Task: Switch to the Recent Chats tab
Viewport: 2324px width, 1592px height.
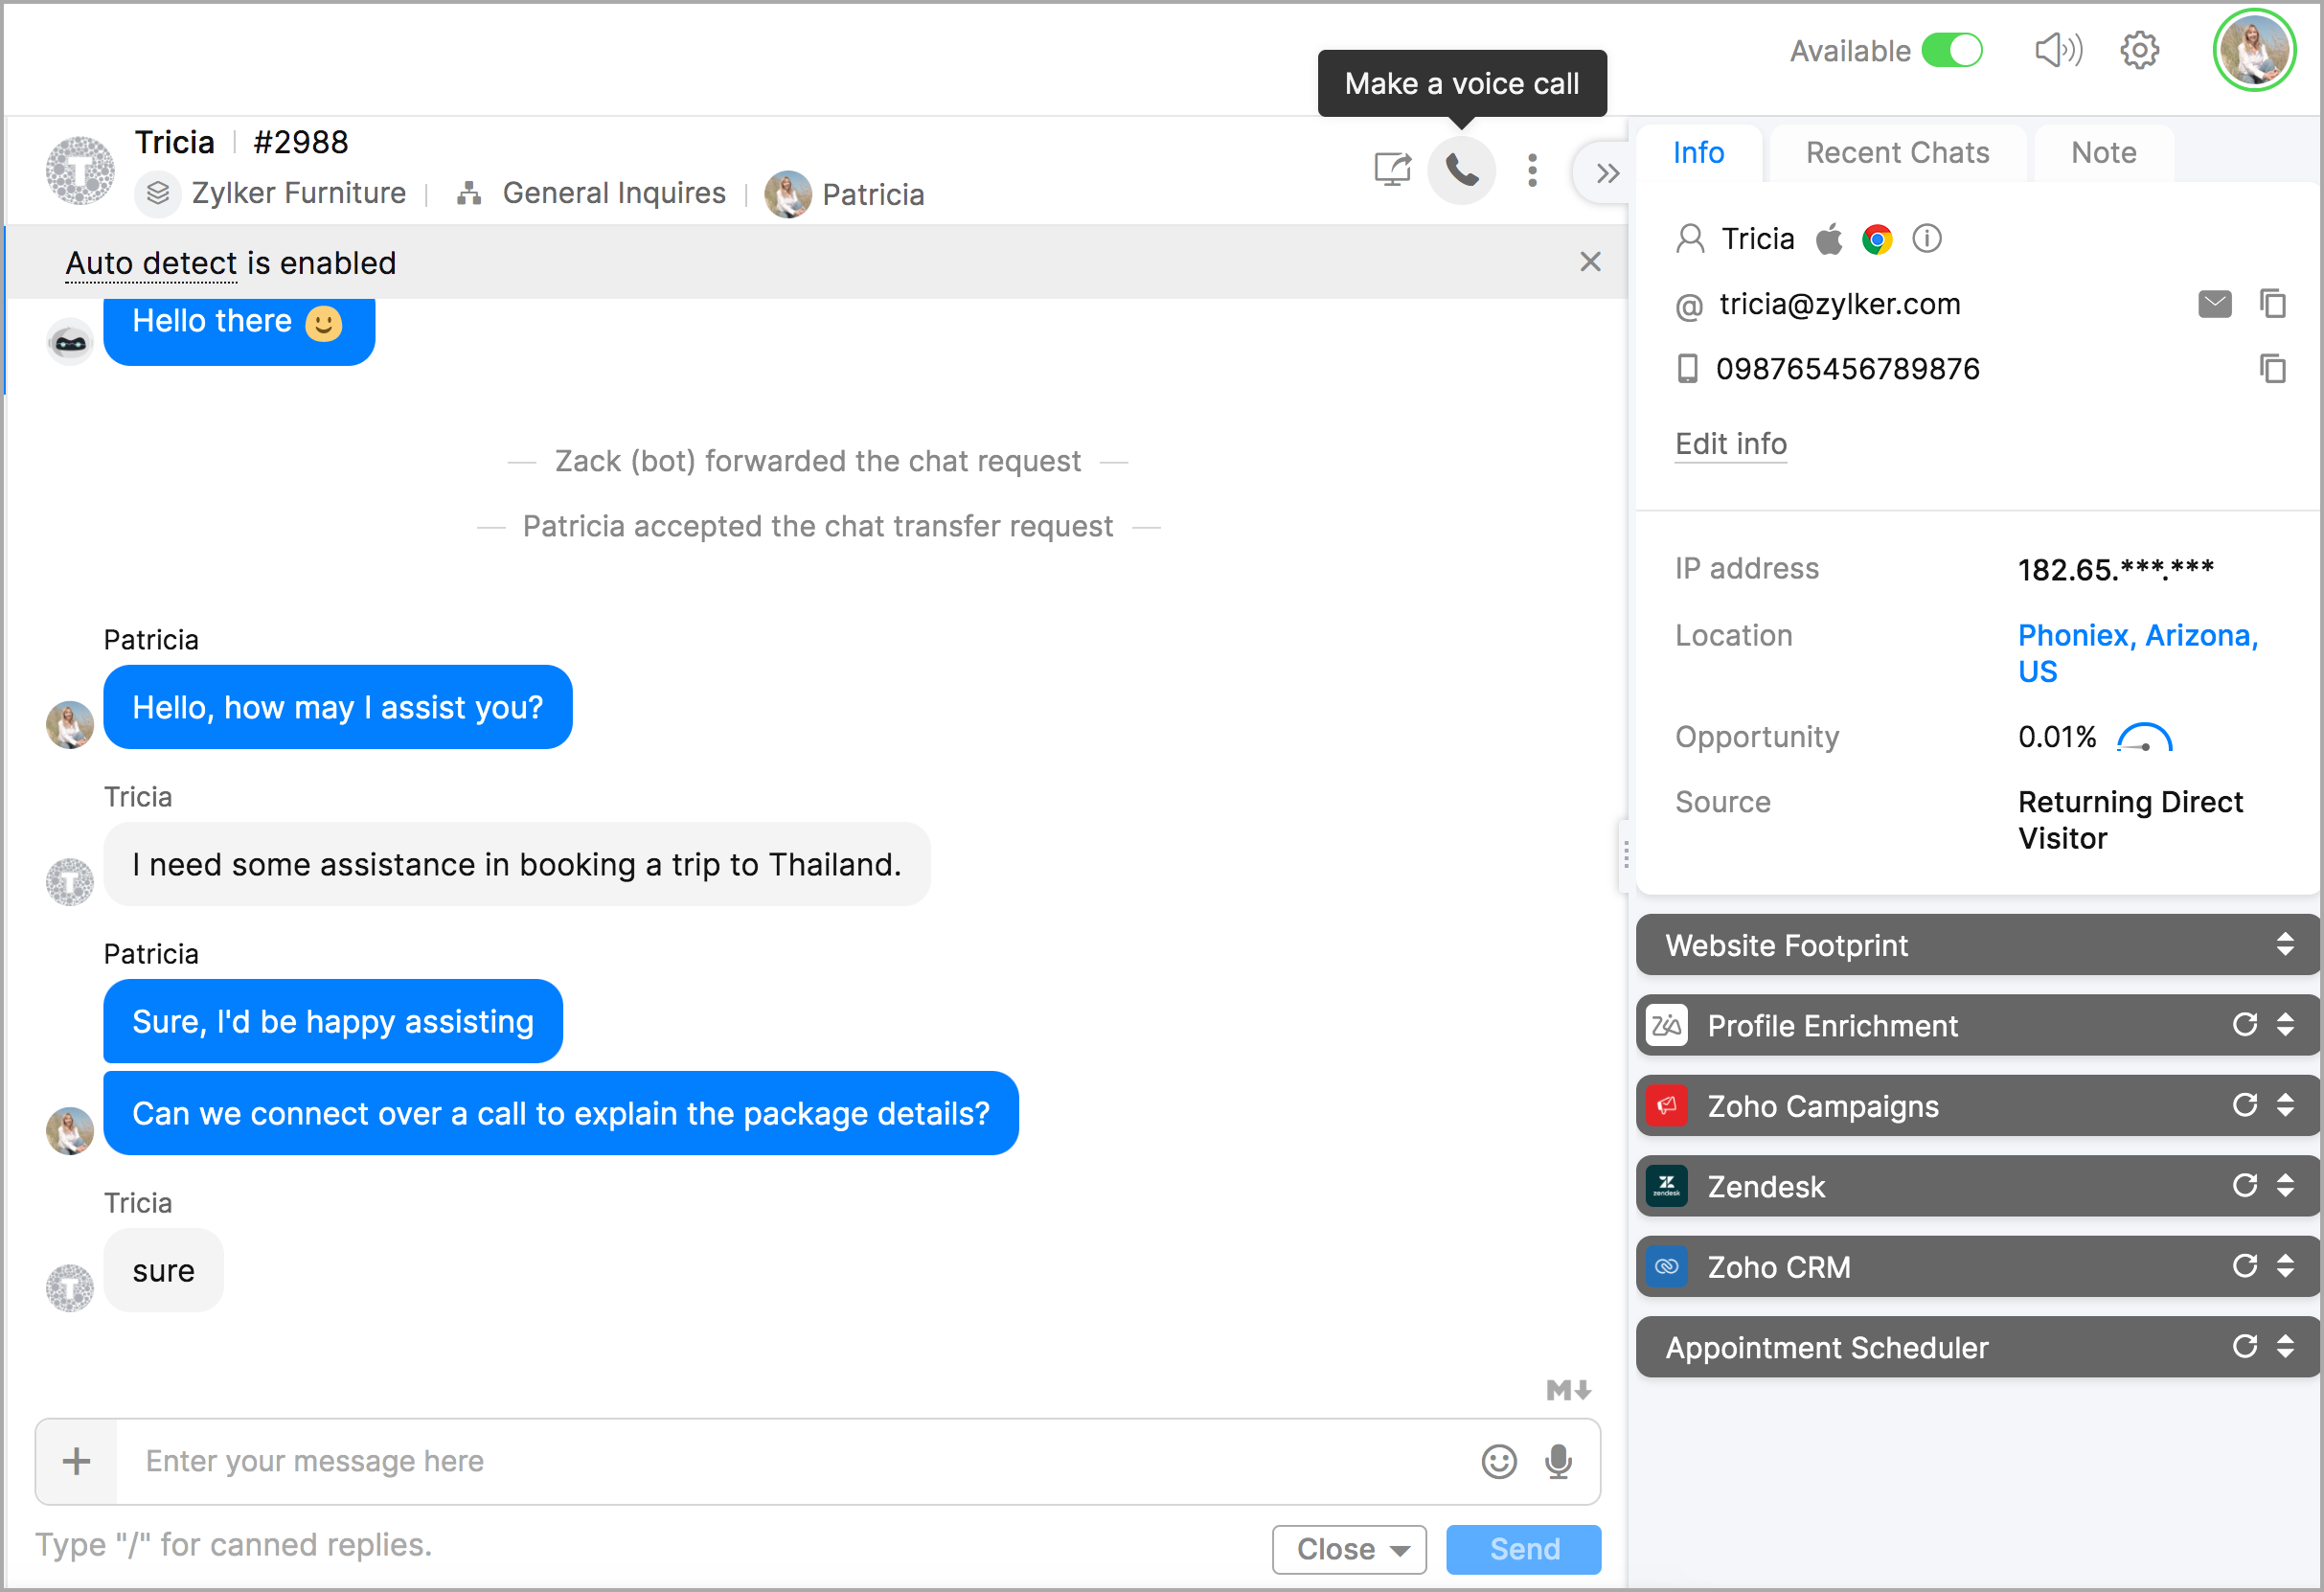Action: 1897,153
